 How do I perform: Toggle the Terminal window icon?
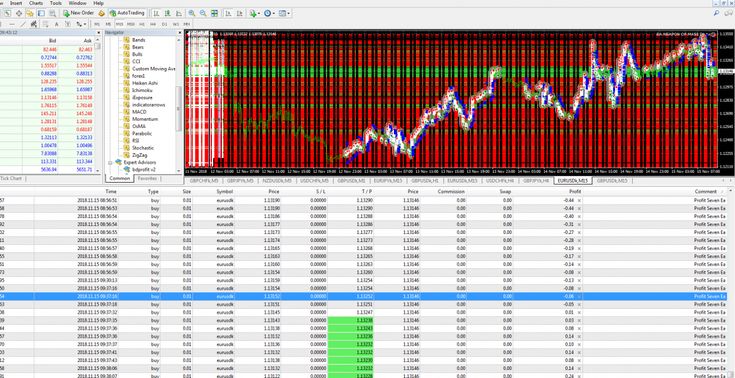(x=41, y=13)
